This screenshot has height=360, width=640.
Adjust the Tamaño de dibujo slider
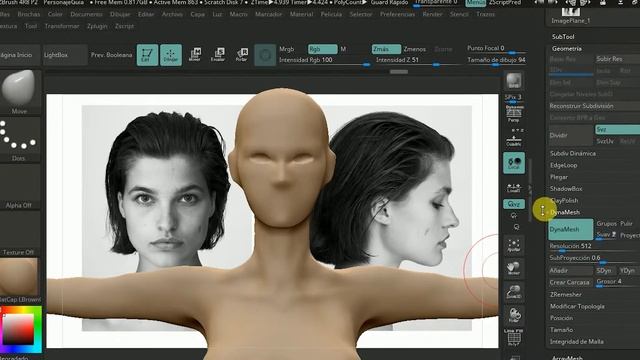(496, 60)
